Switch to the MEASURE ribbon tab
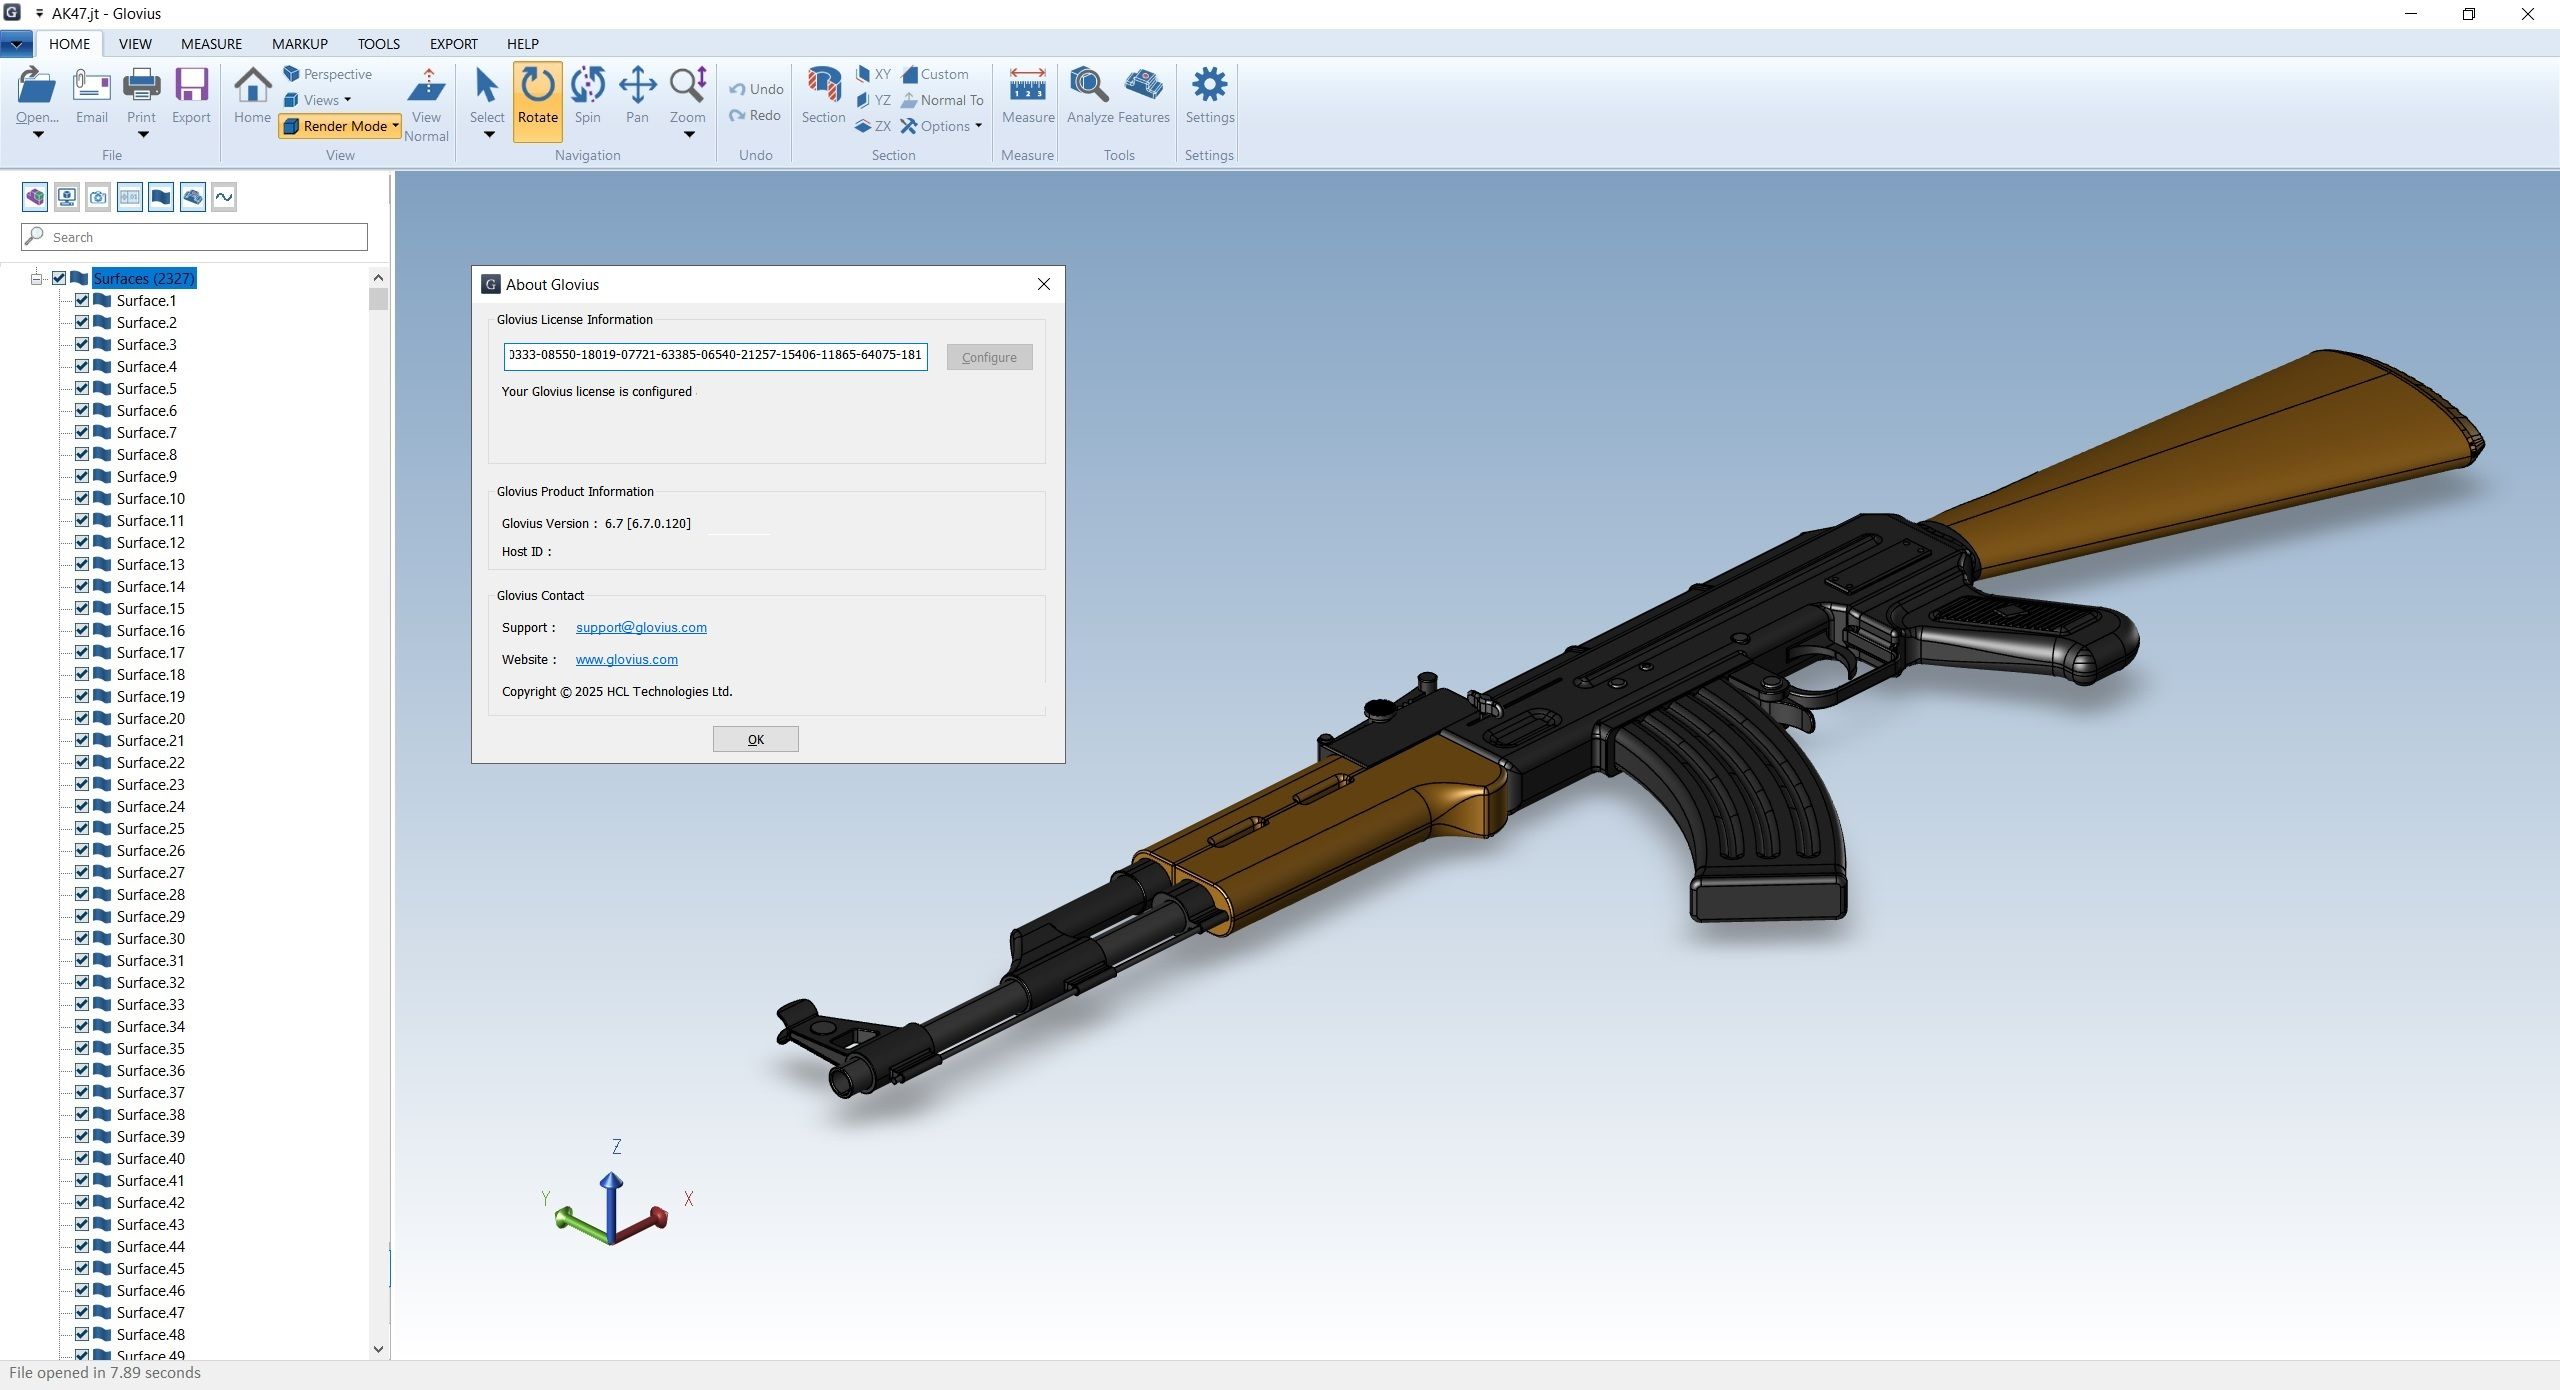Viewport: 2560px width, 1390px height. click(211, 43)
